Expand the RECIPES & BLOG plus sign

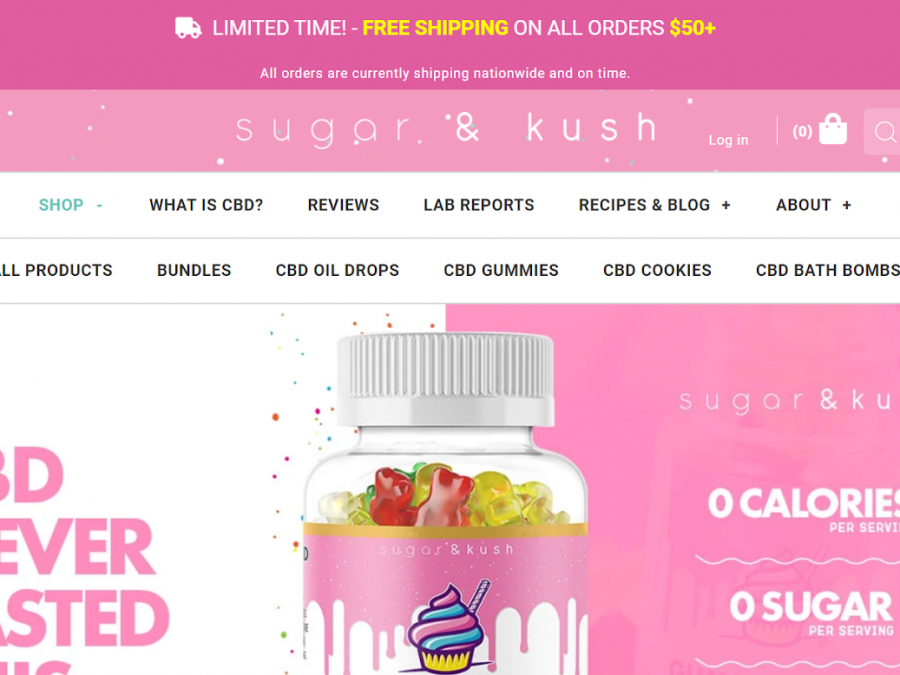(x=726, y=205)
